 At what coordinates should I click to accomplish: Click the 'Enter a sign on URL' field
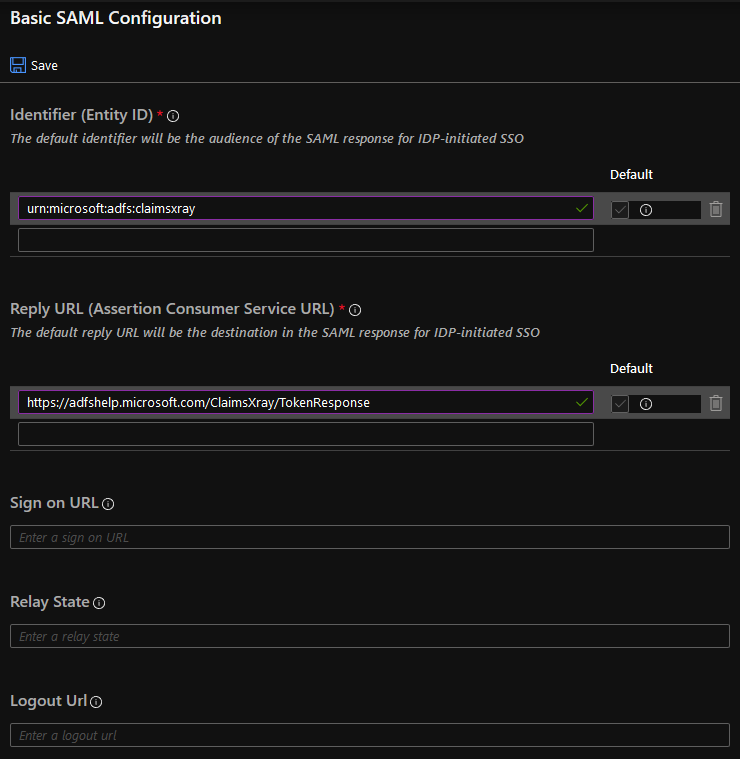tap(369, 537)
